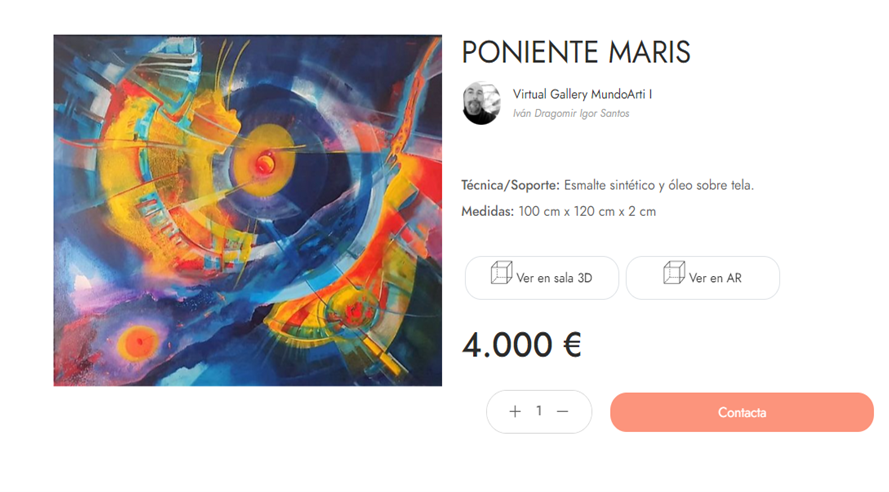Decrease quantity with the minus icon
This screenshot has height=492, width=889.
click(x=562, y=412)
